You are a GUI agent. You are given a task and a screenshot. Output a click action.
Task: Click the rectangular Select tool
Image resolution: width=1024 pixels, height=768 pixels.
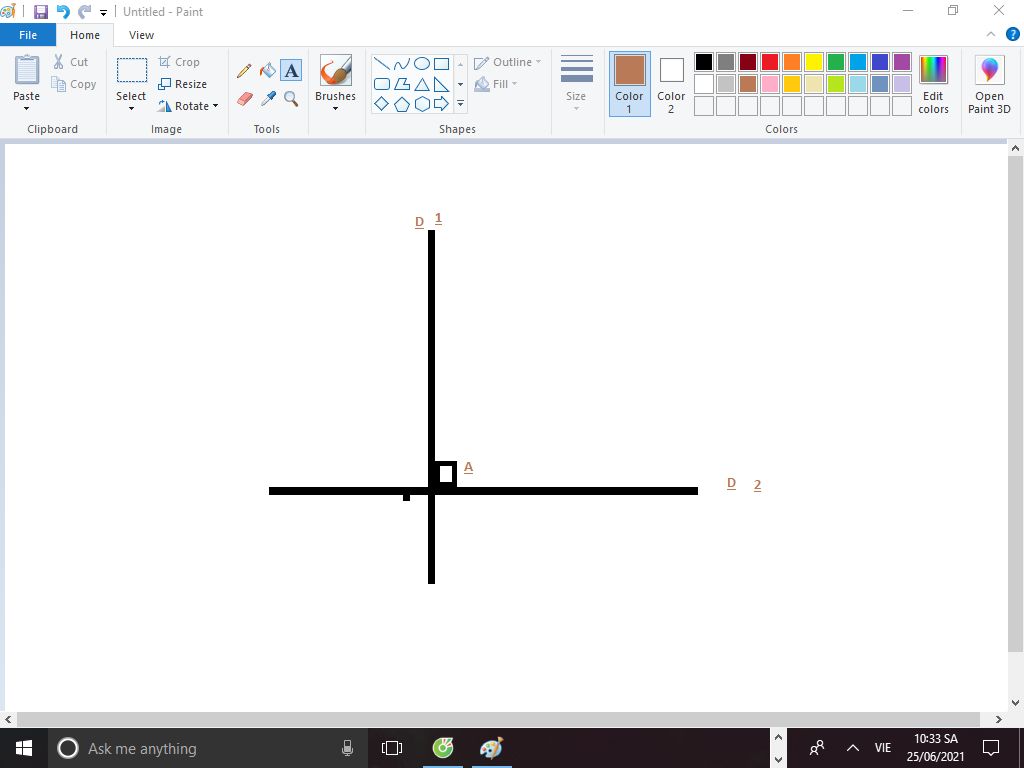[132, 70]
